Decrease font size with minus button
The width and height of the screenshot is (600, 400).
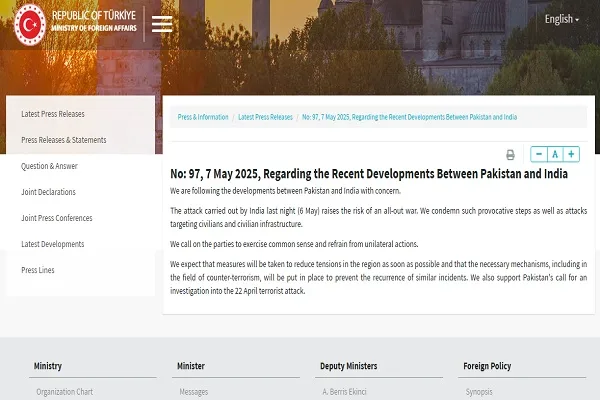click(539, 154)
